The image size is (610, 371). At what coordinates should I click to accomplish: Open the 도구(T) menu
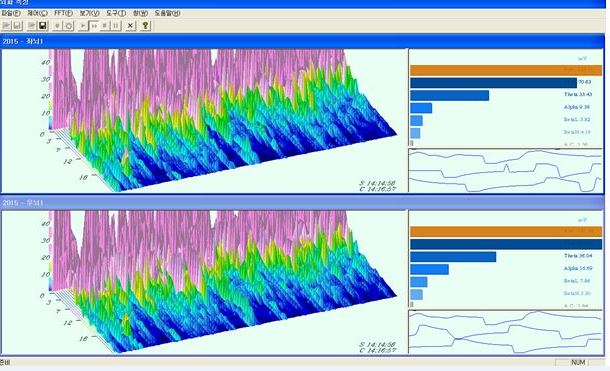pos(116,13)
